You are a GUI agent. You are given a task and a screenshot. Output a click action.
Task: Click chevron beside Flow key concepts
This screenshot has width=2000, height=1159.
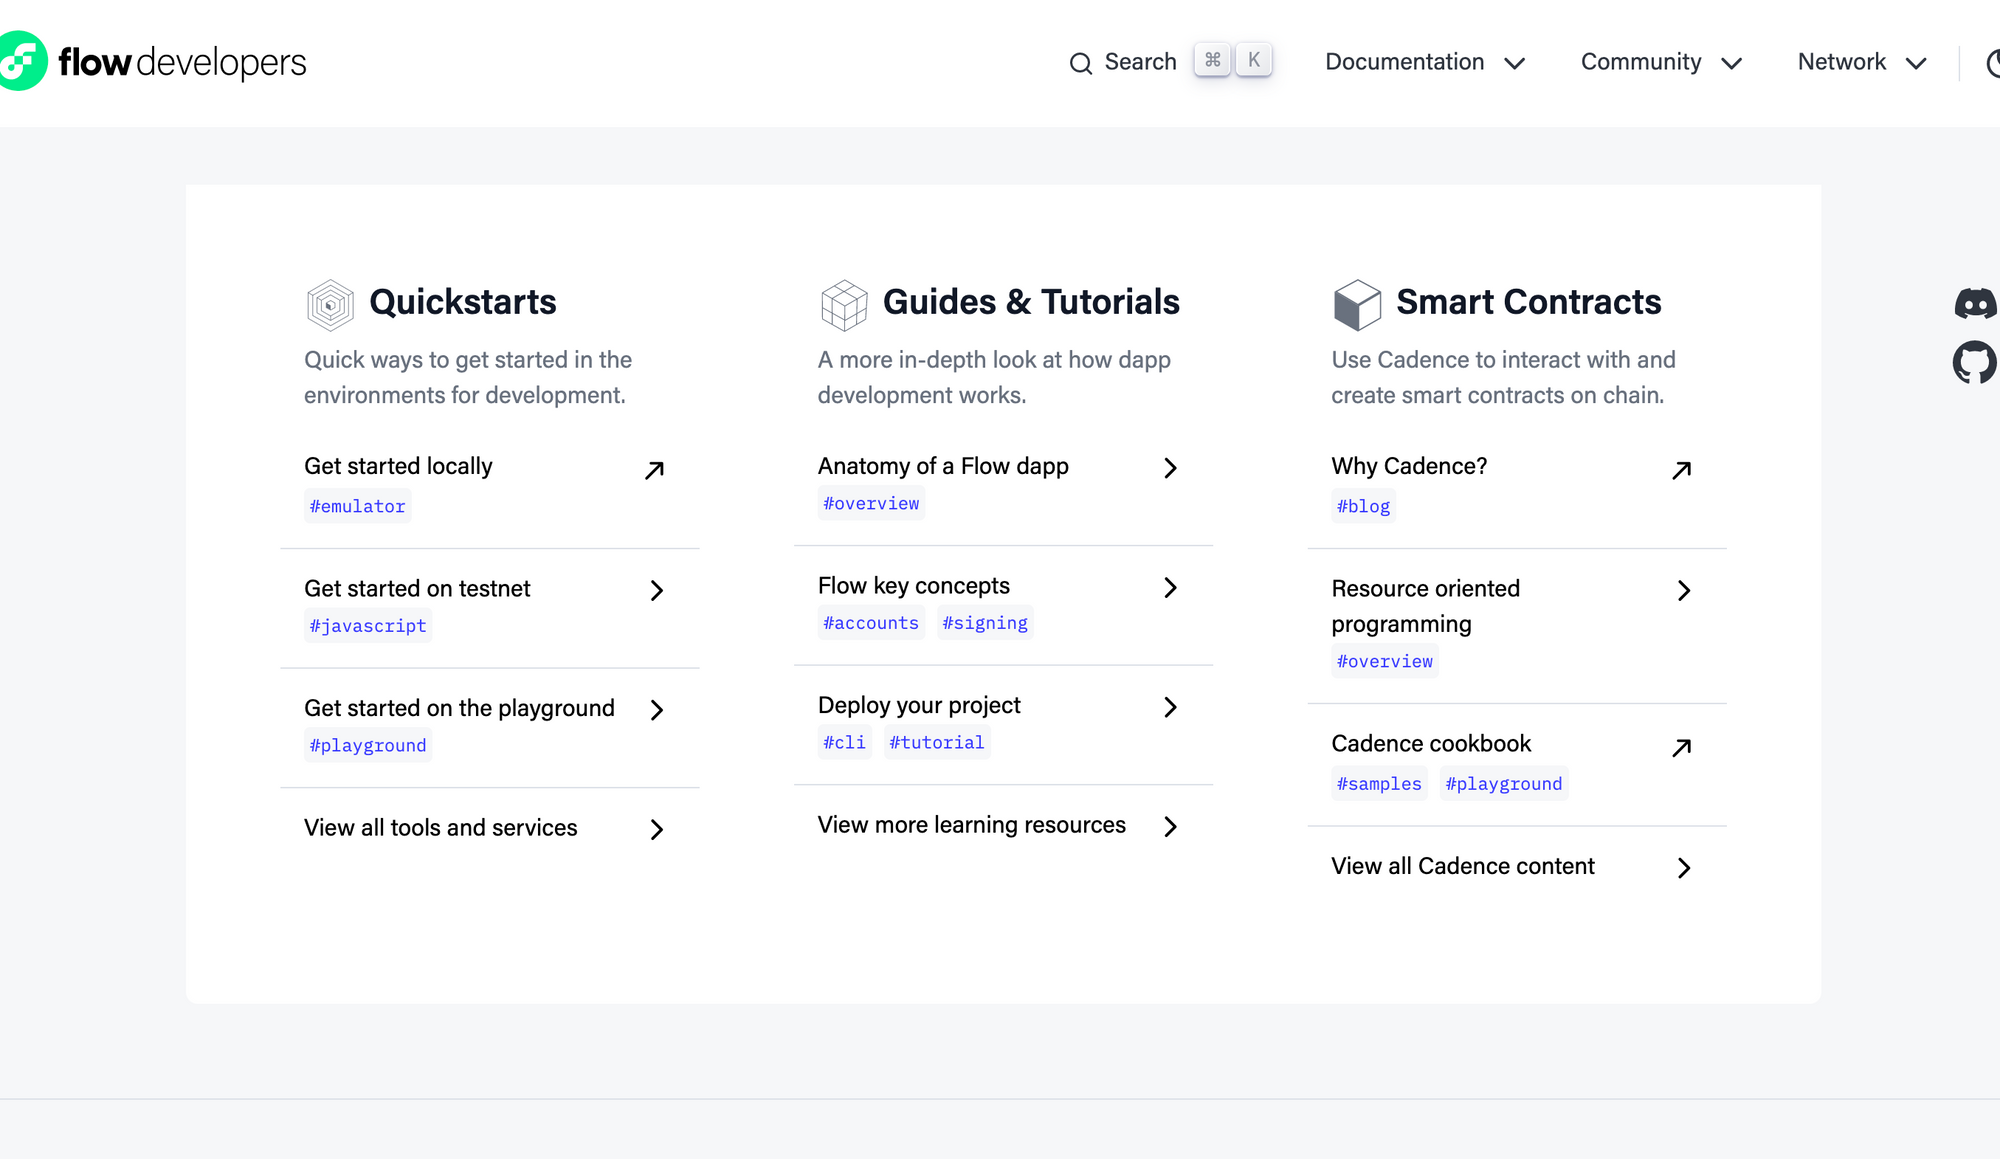tap(1171, 588)
